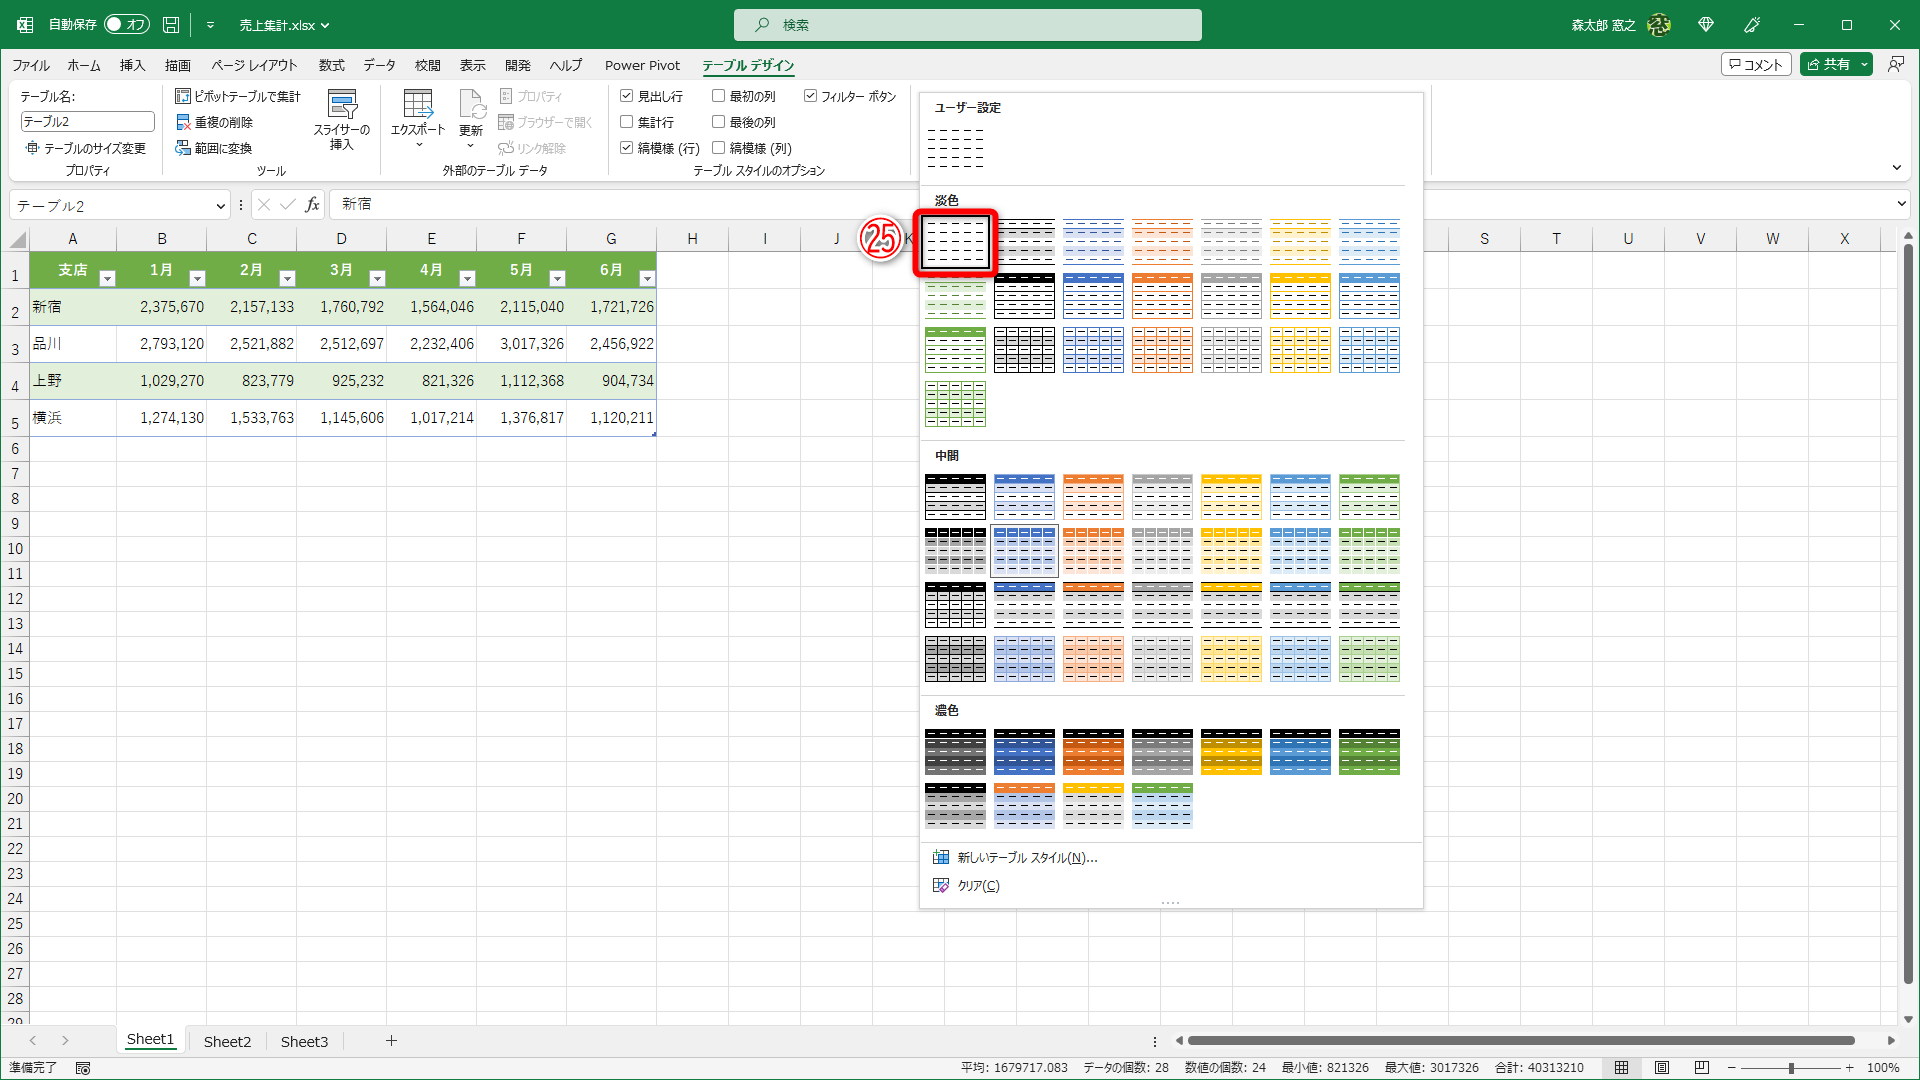Screen dimensions: 1920x1080
Task: Switch to Page Break Preview view icon
Action: [1701, 1068]
